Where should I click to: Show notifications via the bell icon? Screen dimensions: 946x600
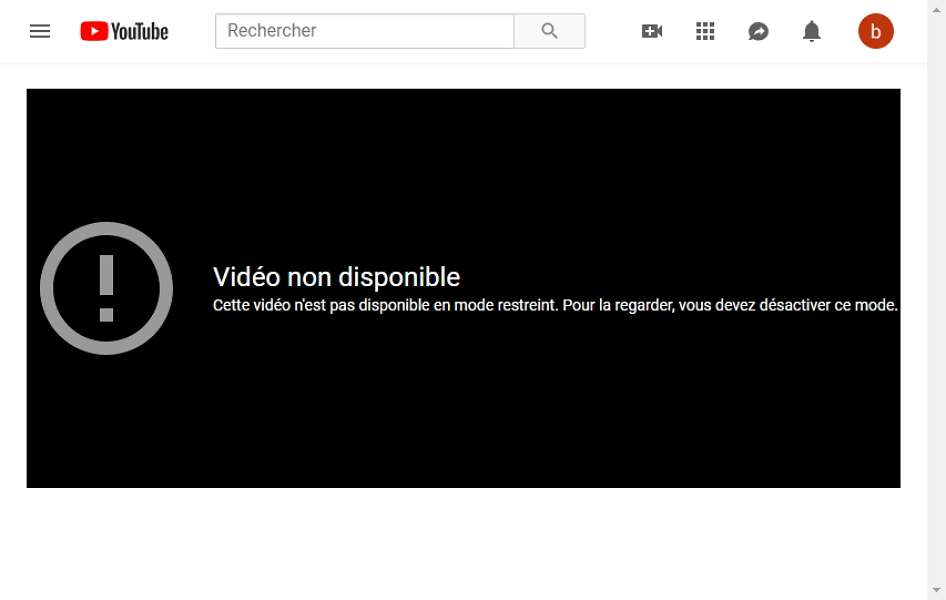[811, 31]
